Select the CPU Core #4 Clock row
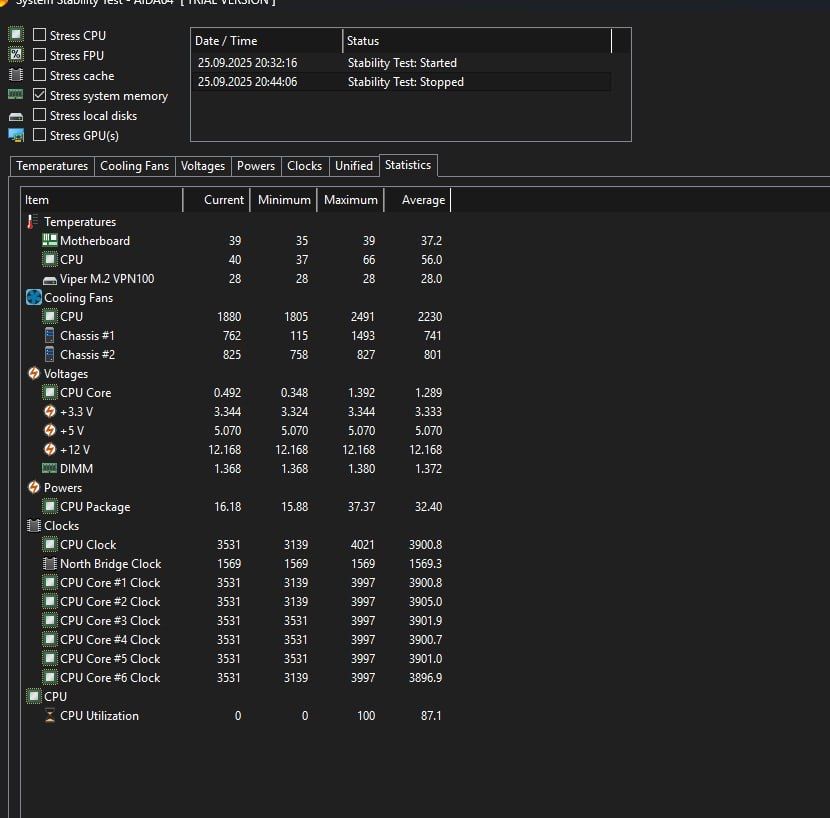The height and width of the screenshot is (818, 830). 236,640
